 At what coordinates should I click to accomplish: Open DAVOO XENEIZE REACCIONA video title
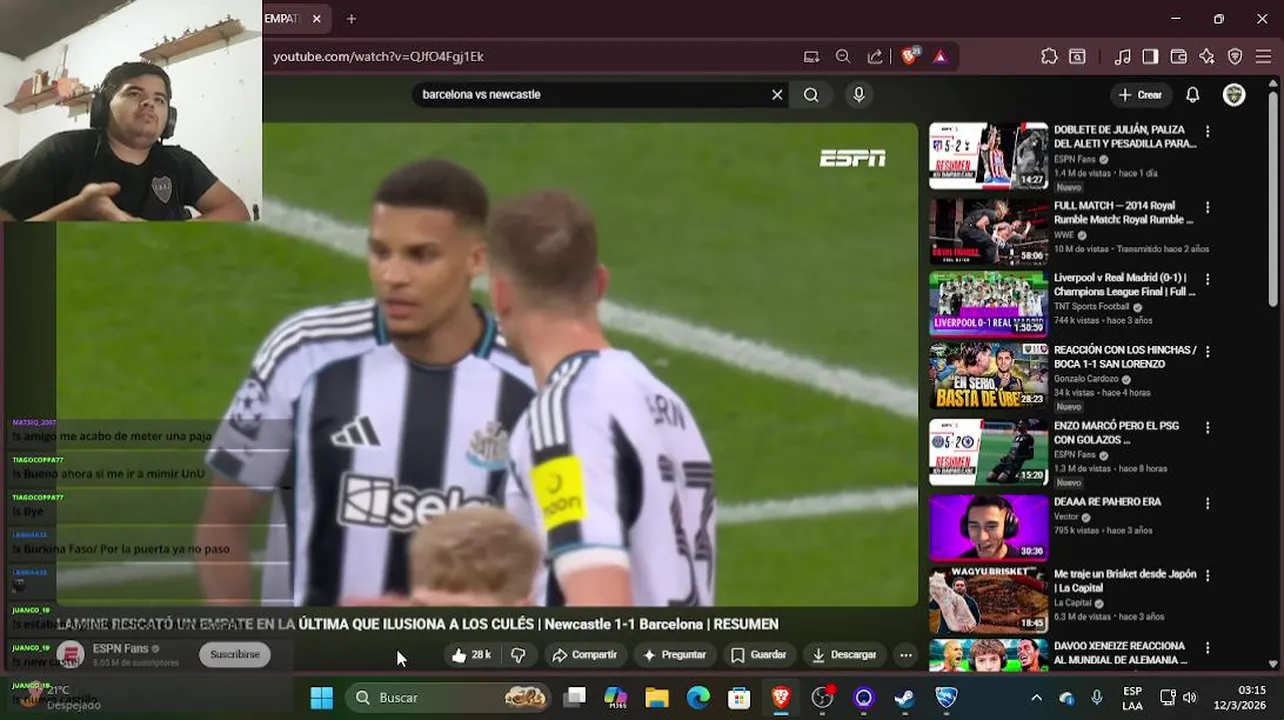[x=1121, y=653]
